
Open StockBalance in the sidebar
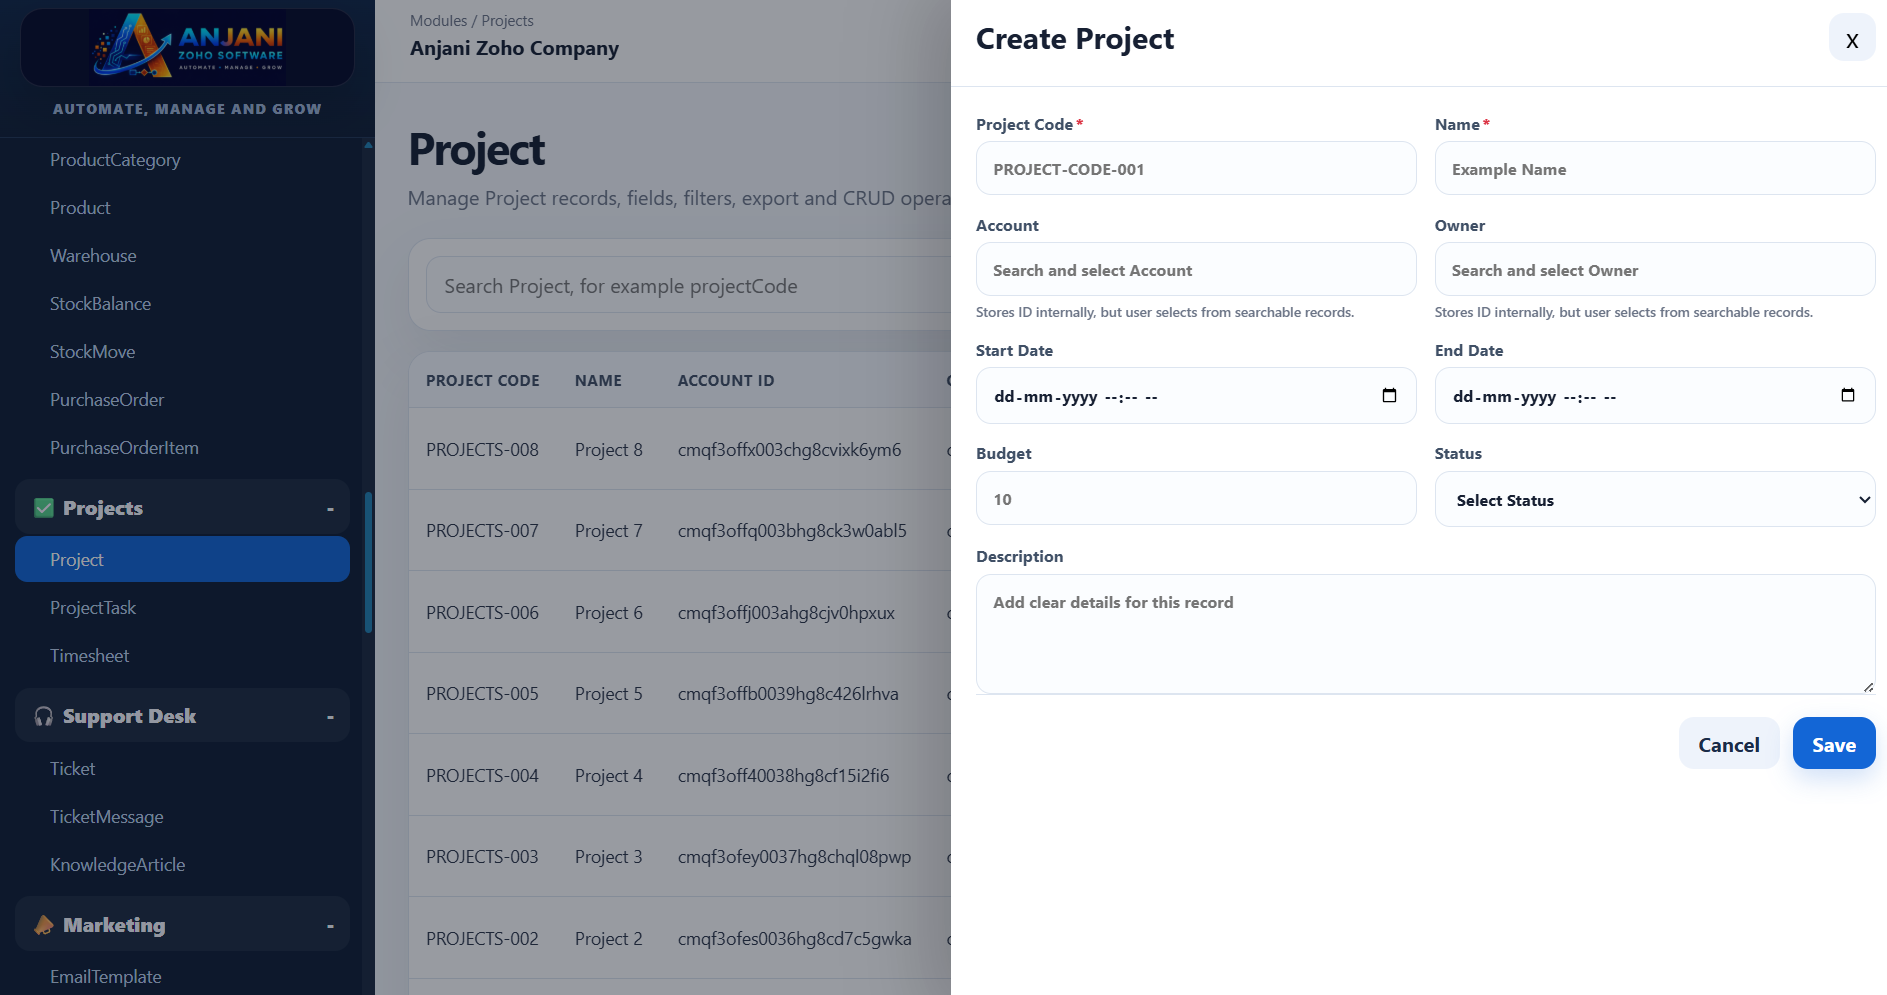[x=100, y=304]
